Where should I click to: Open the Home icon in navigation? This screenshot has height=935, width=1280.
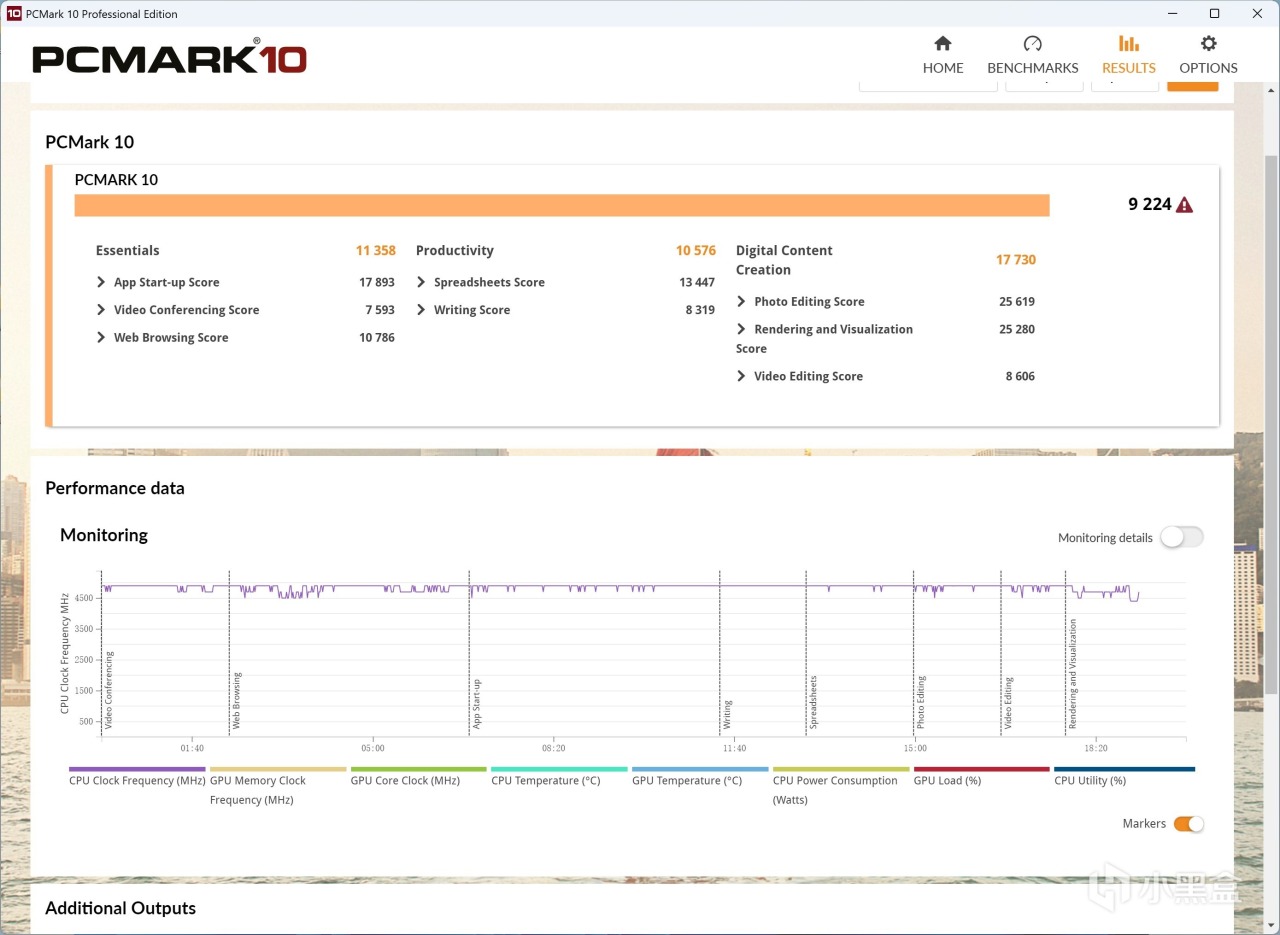[943, 43]
